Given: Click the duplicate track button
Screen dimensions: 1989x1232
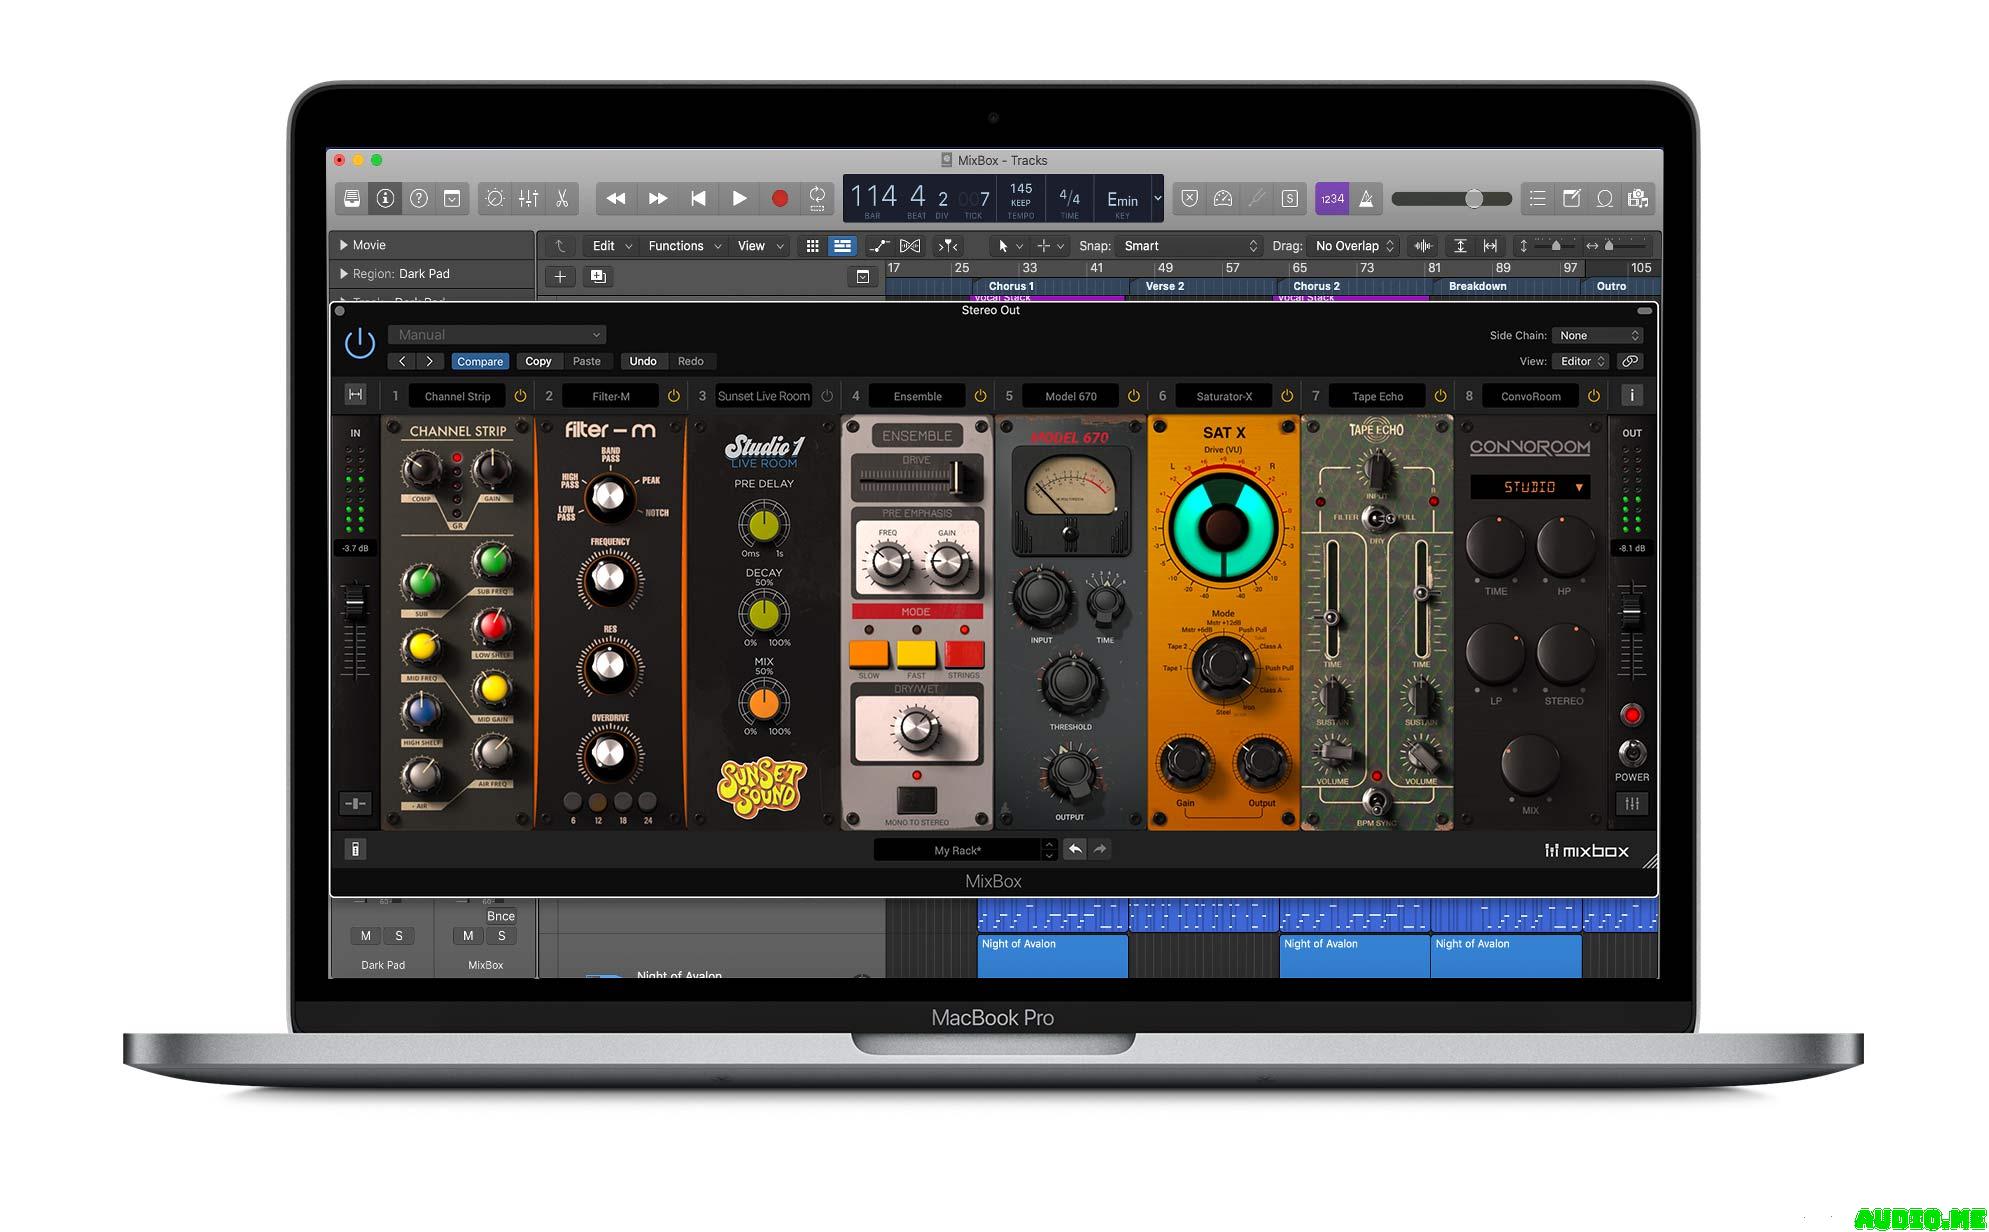Looking at the screenshot, I should 598,277.
